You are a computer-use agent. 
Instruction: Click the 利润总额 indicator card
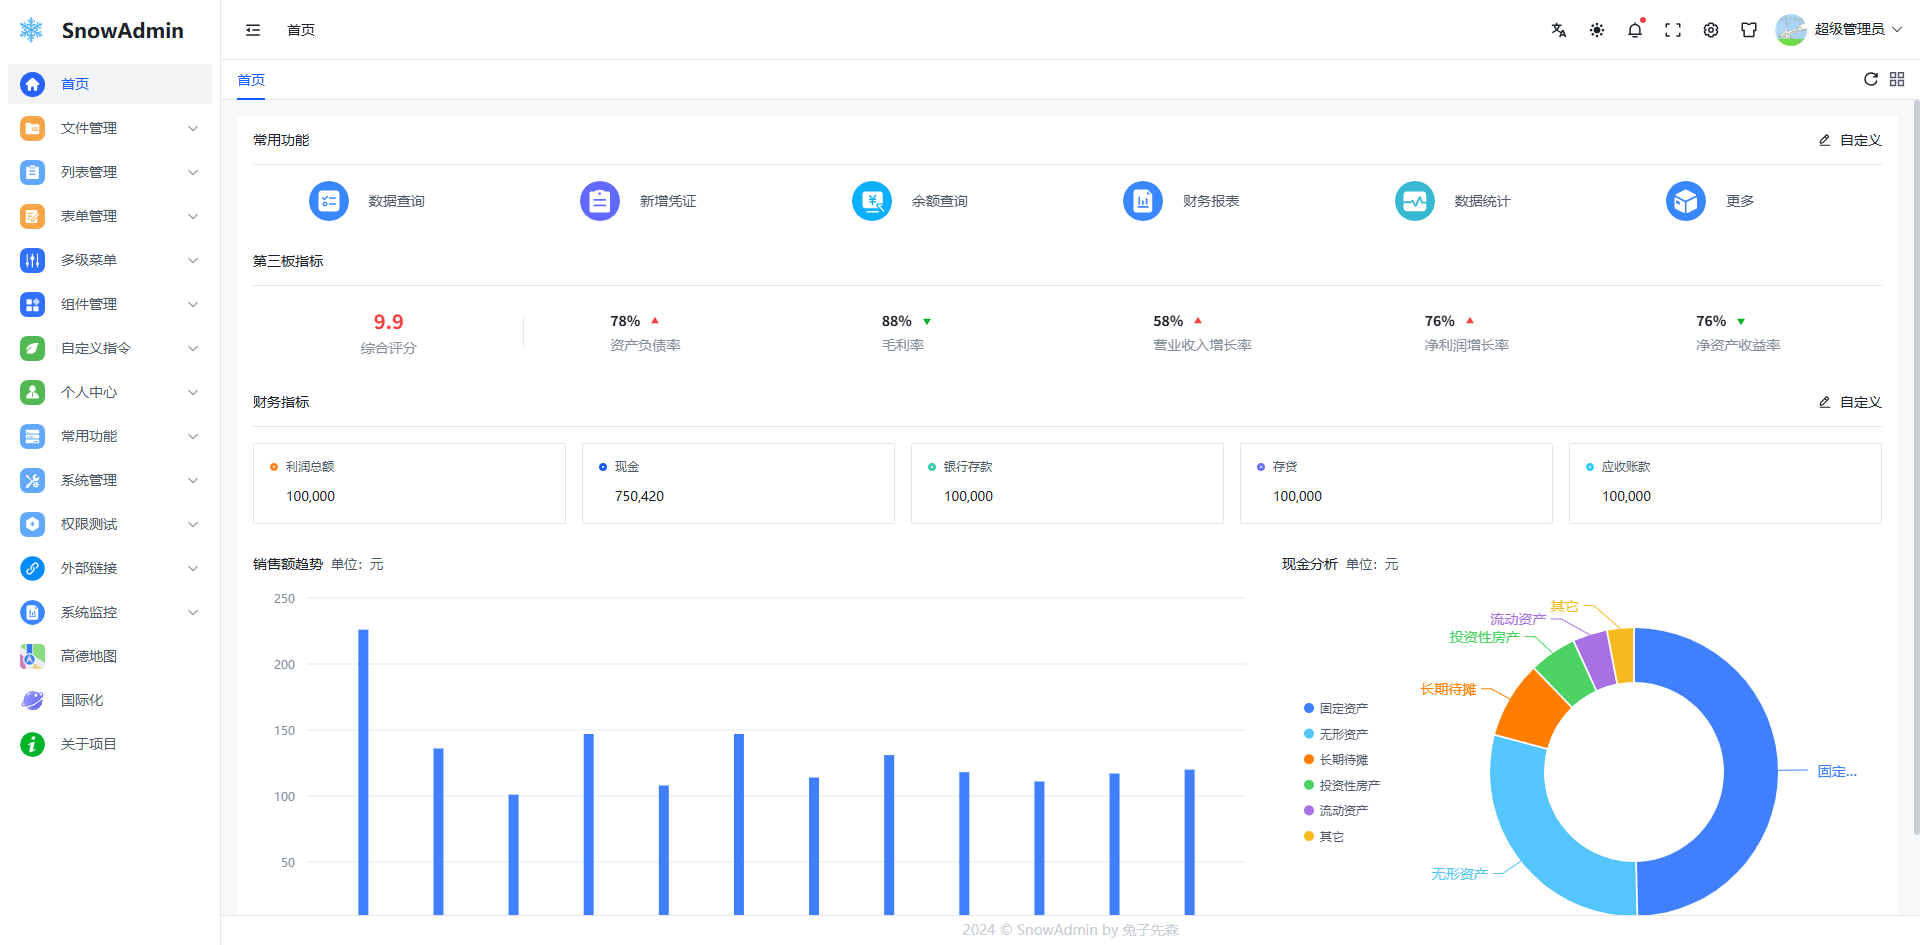(x=409, y=483)
